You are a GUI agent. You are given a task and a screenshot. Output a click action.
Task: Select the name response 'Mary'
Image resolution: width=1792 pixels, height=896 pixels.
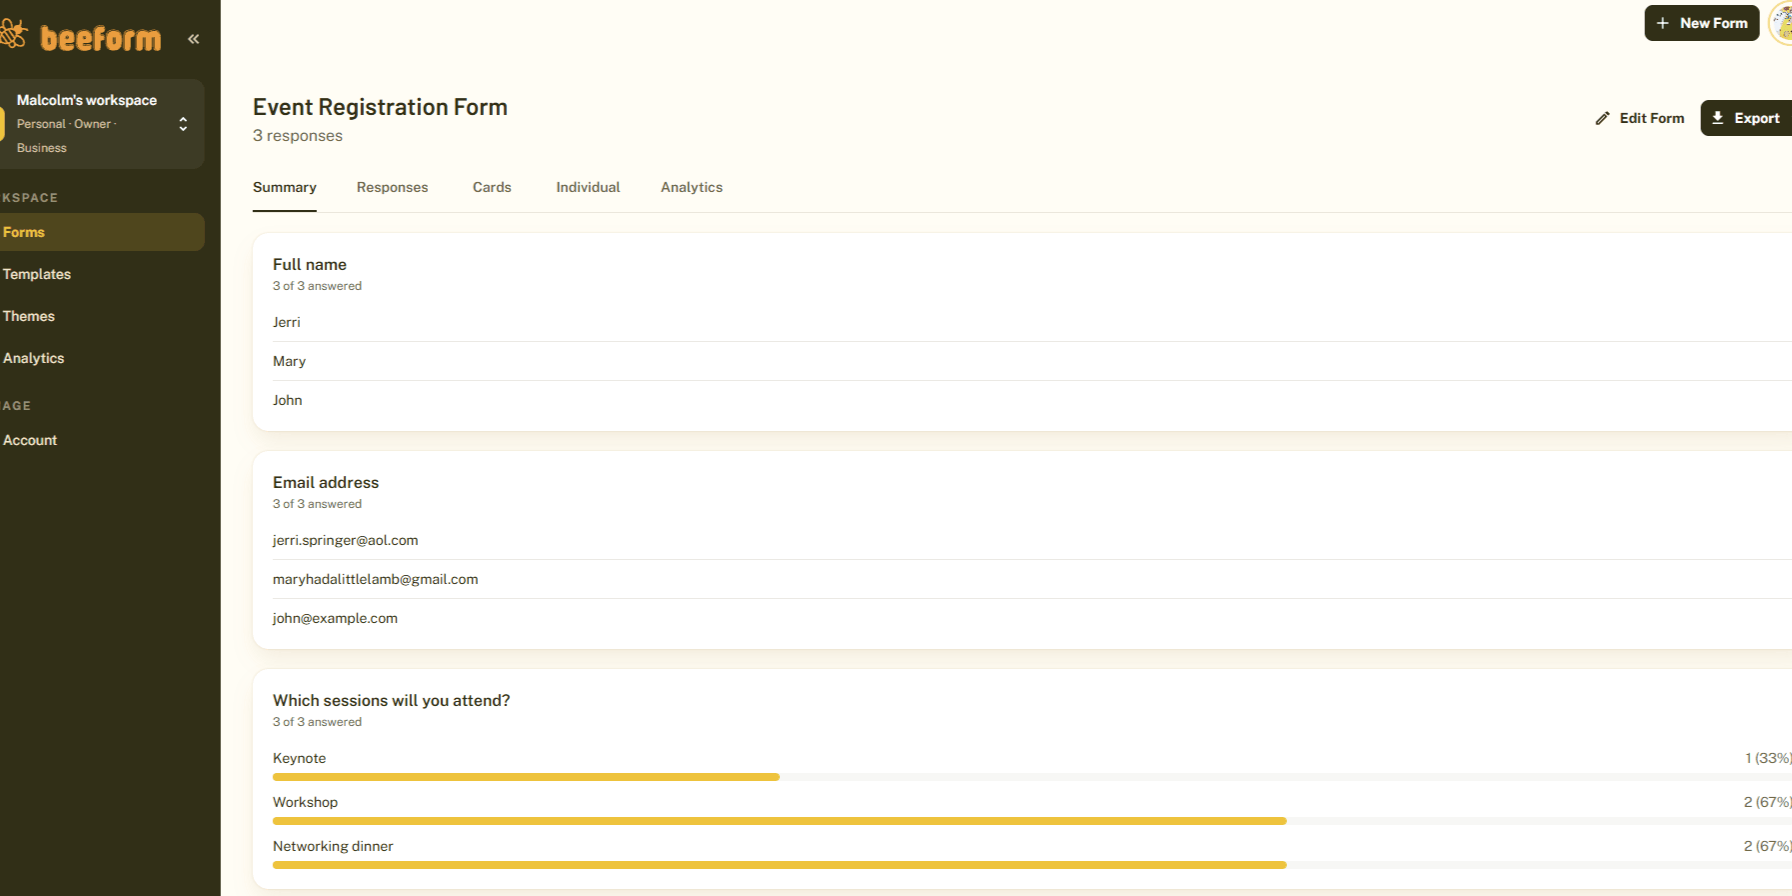[289, 361]
